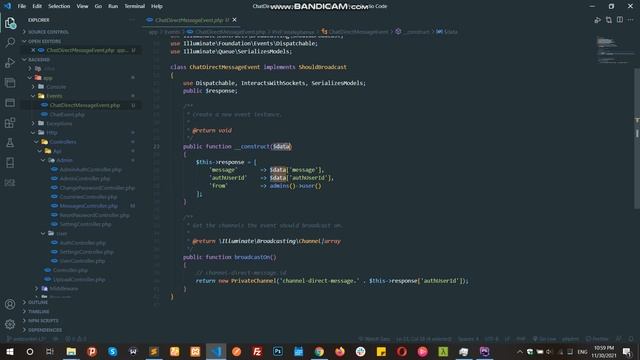
Task: Open AuthController.php in User folder
Action: point(82,243)
